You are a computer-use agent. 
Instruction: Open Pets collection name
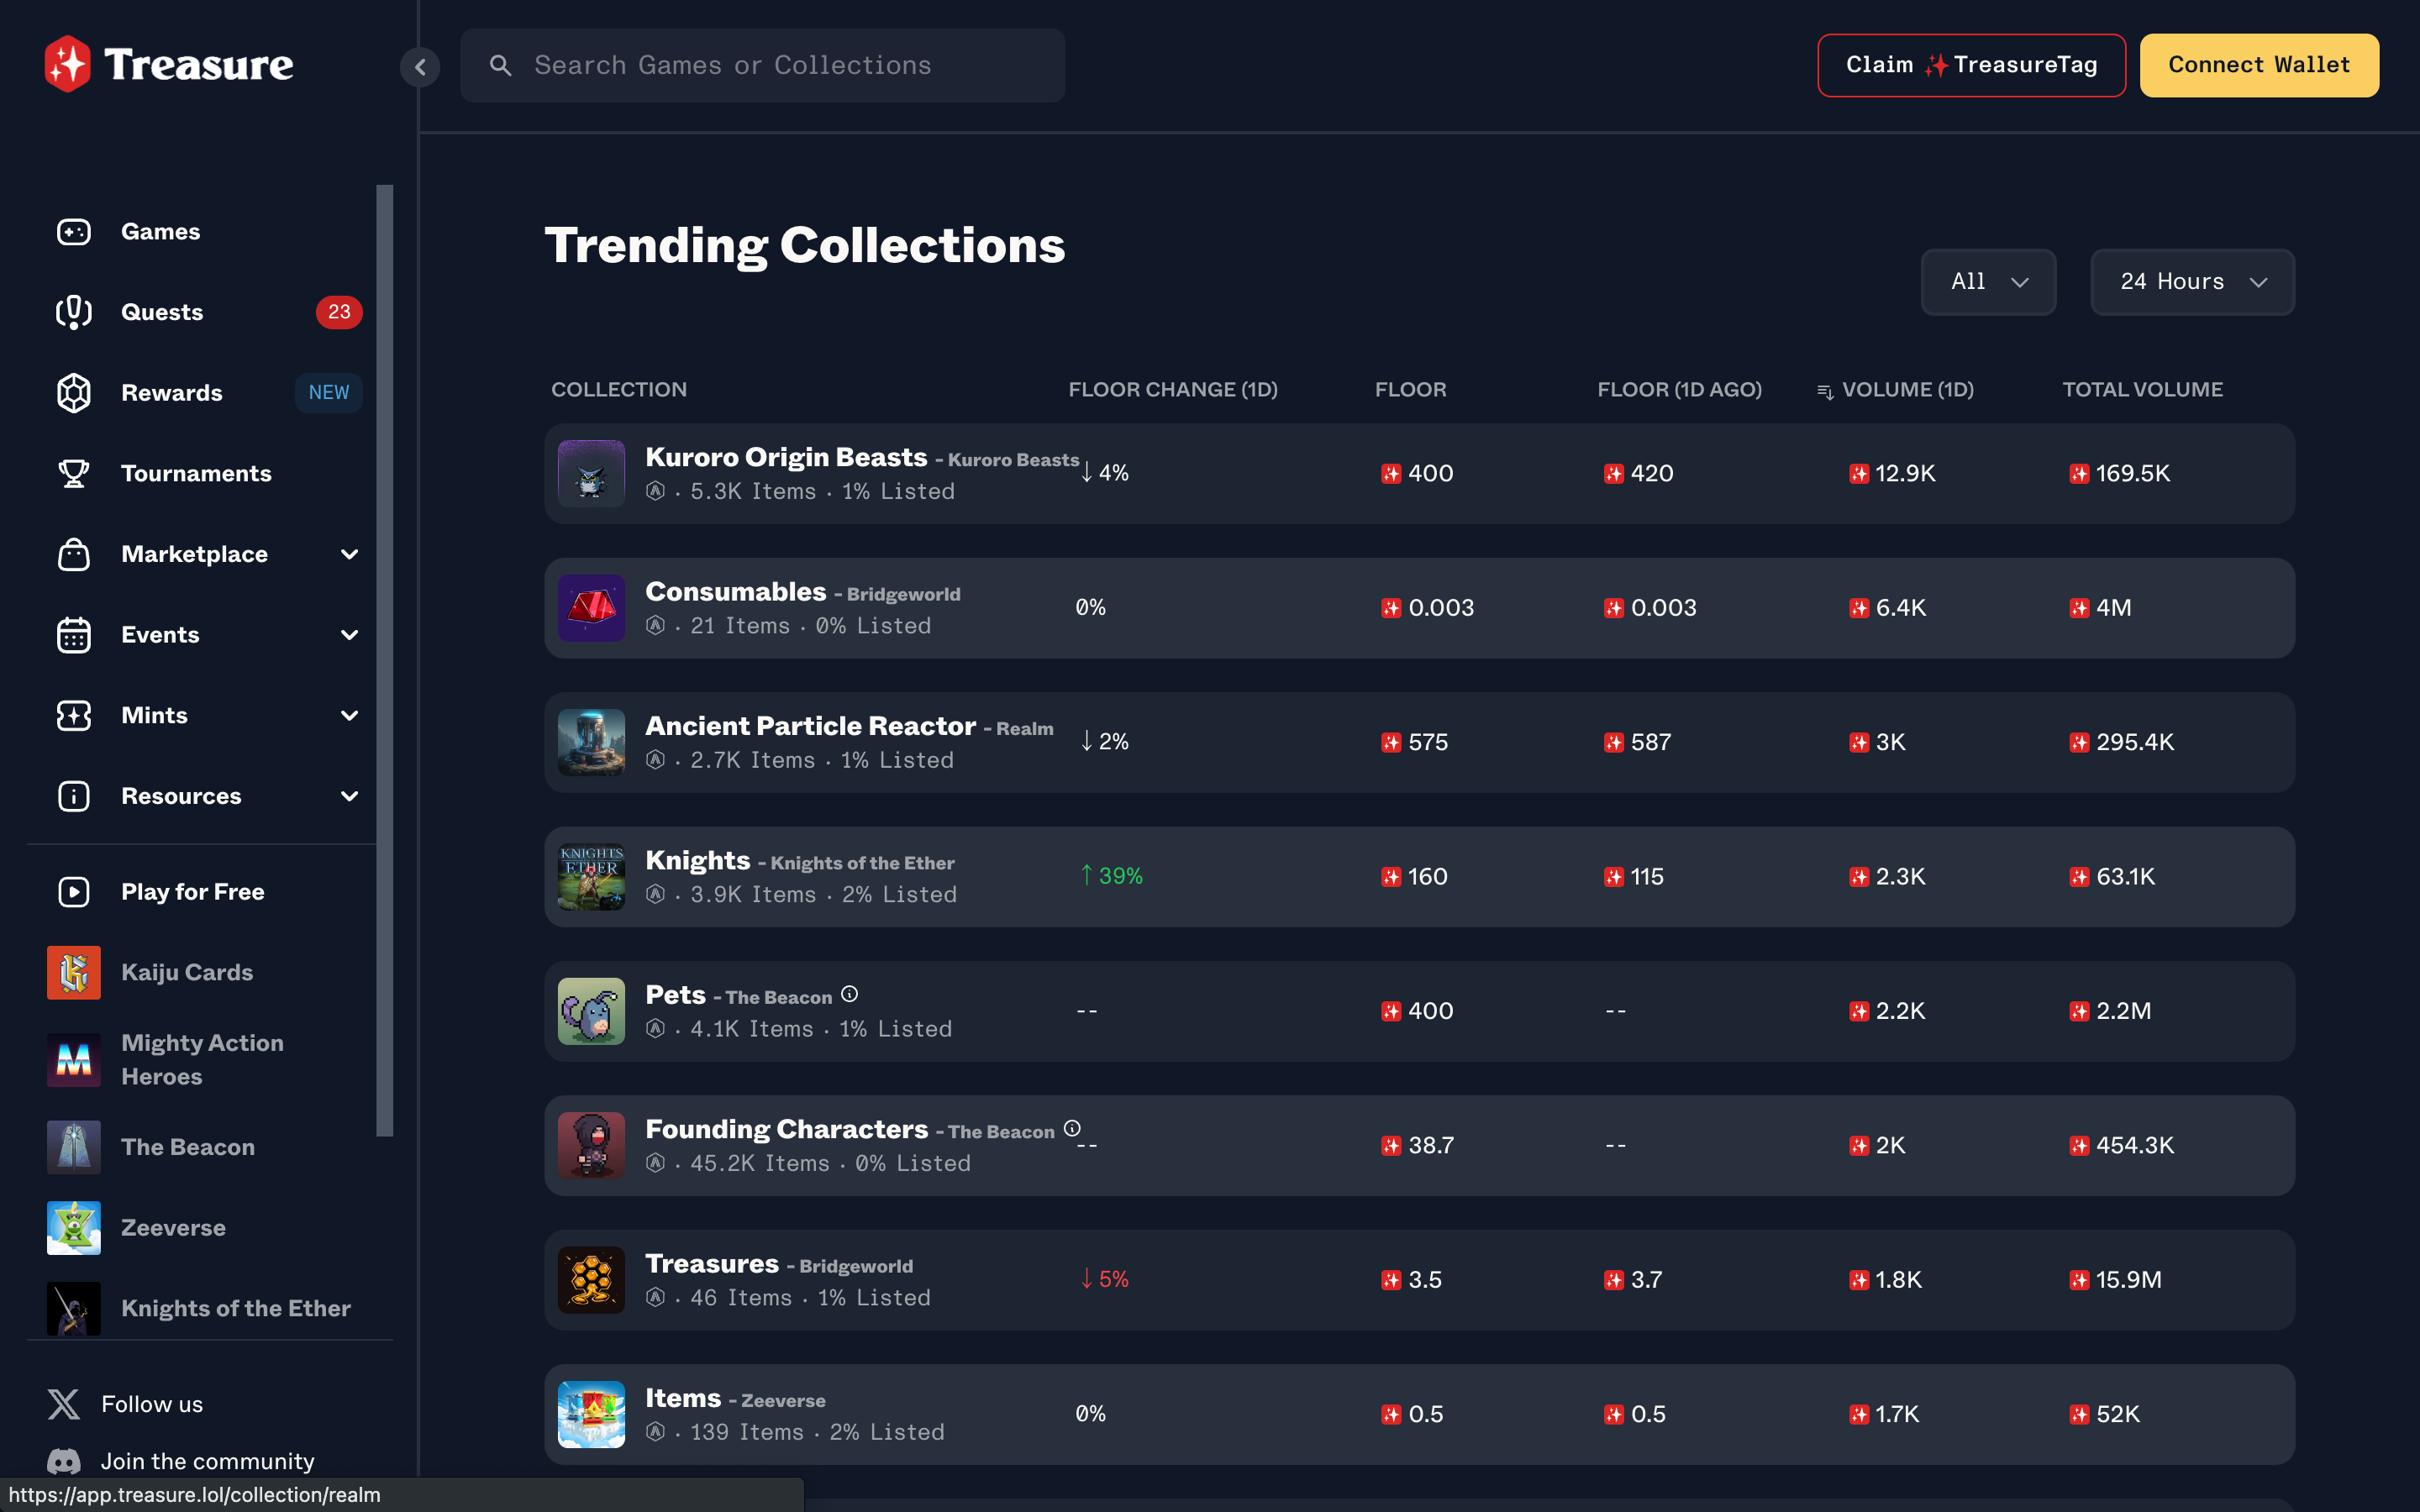675,995
